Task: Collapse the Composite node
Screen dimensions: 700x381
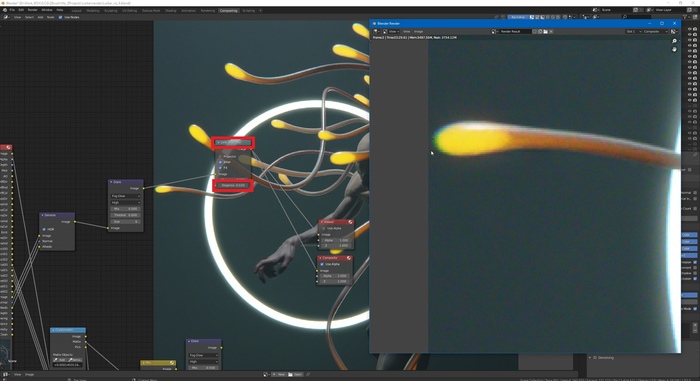Action: [x=320, y=258]
